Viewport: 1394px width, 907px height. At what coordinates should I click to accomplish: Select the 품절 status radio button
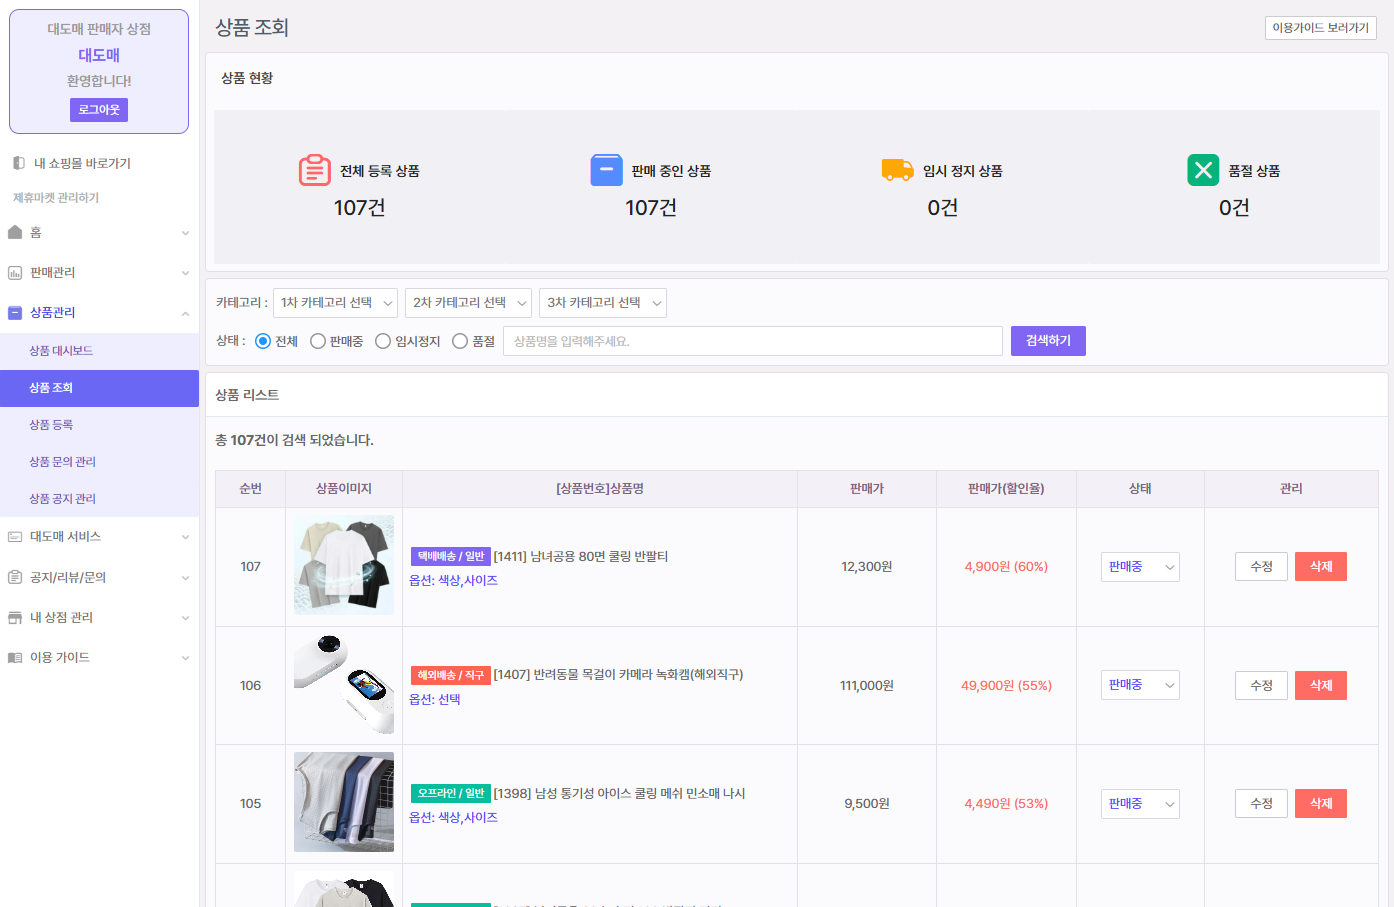(x=460, y=341)
